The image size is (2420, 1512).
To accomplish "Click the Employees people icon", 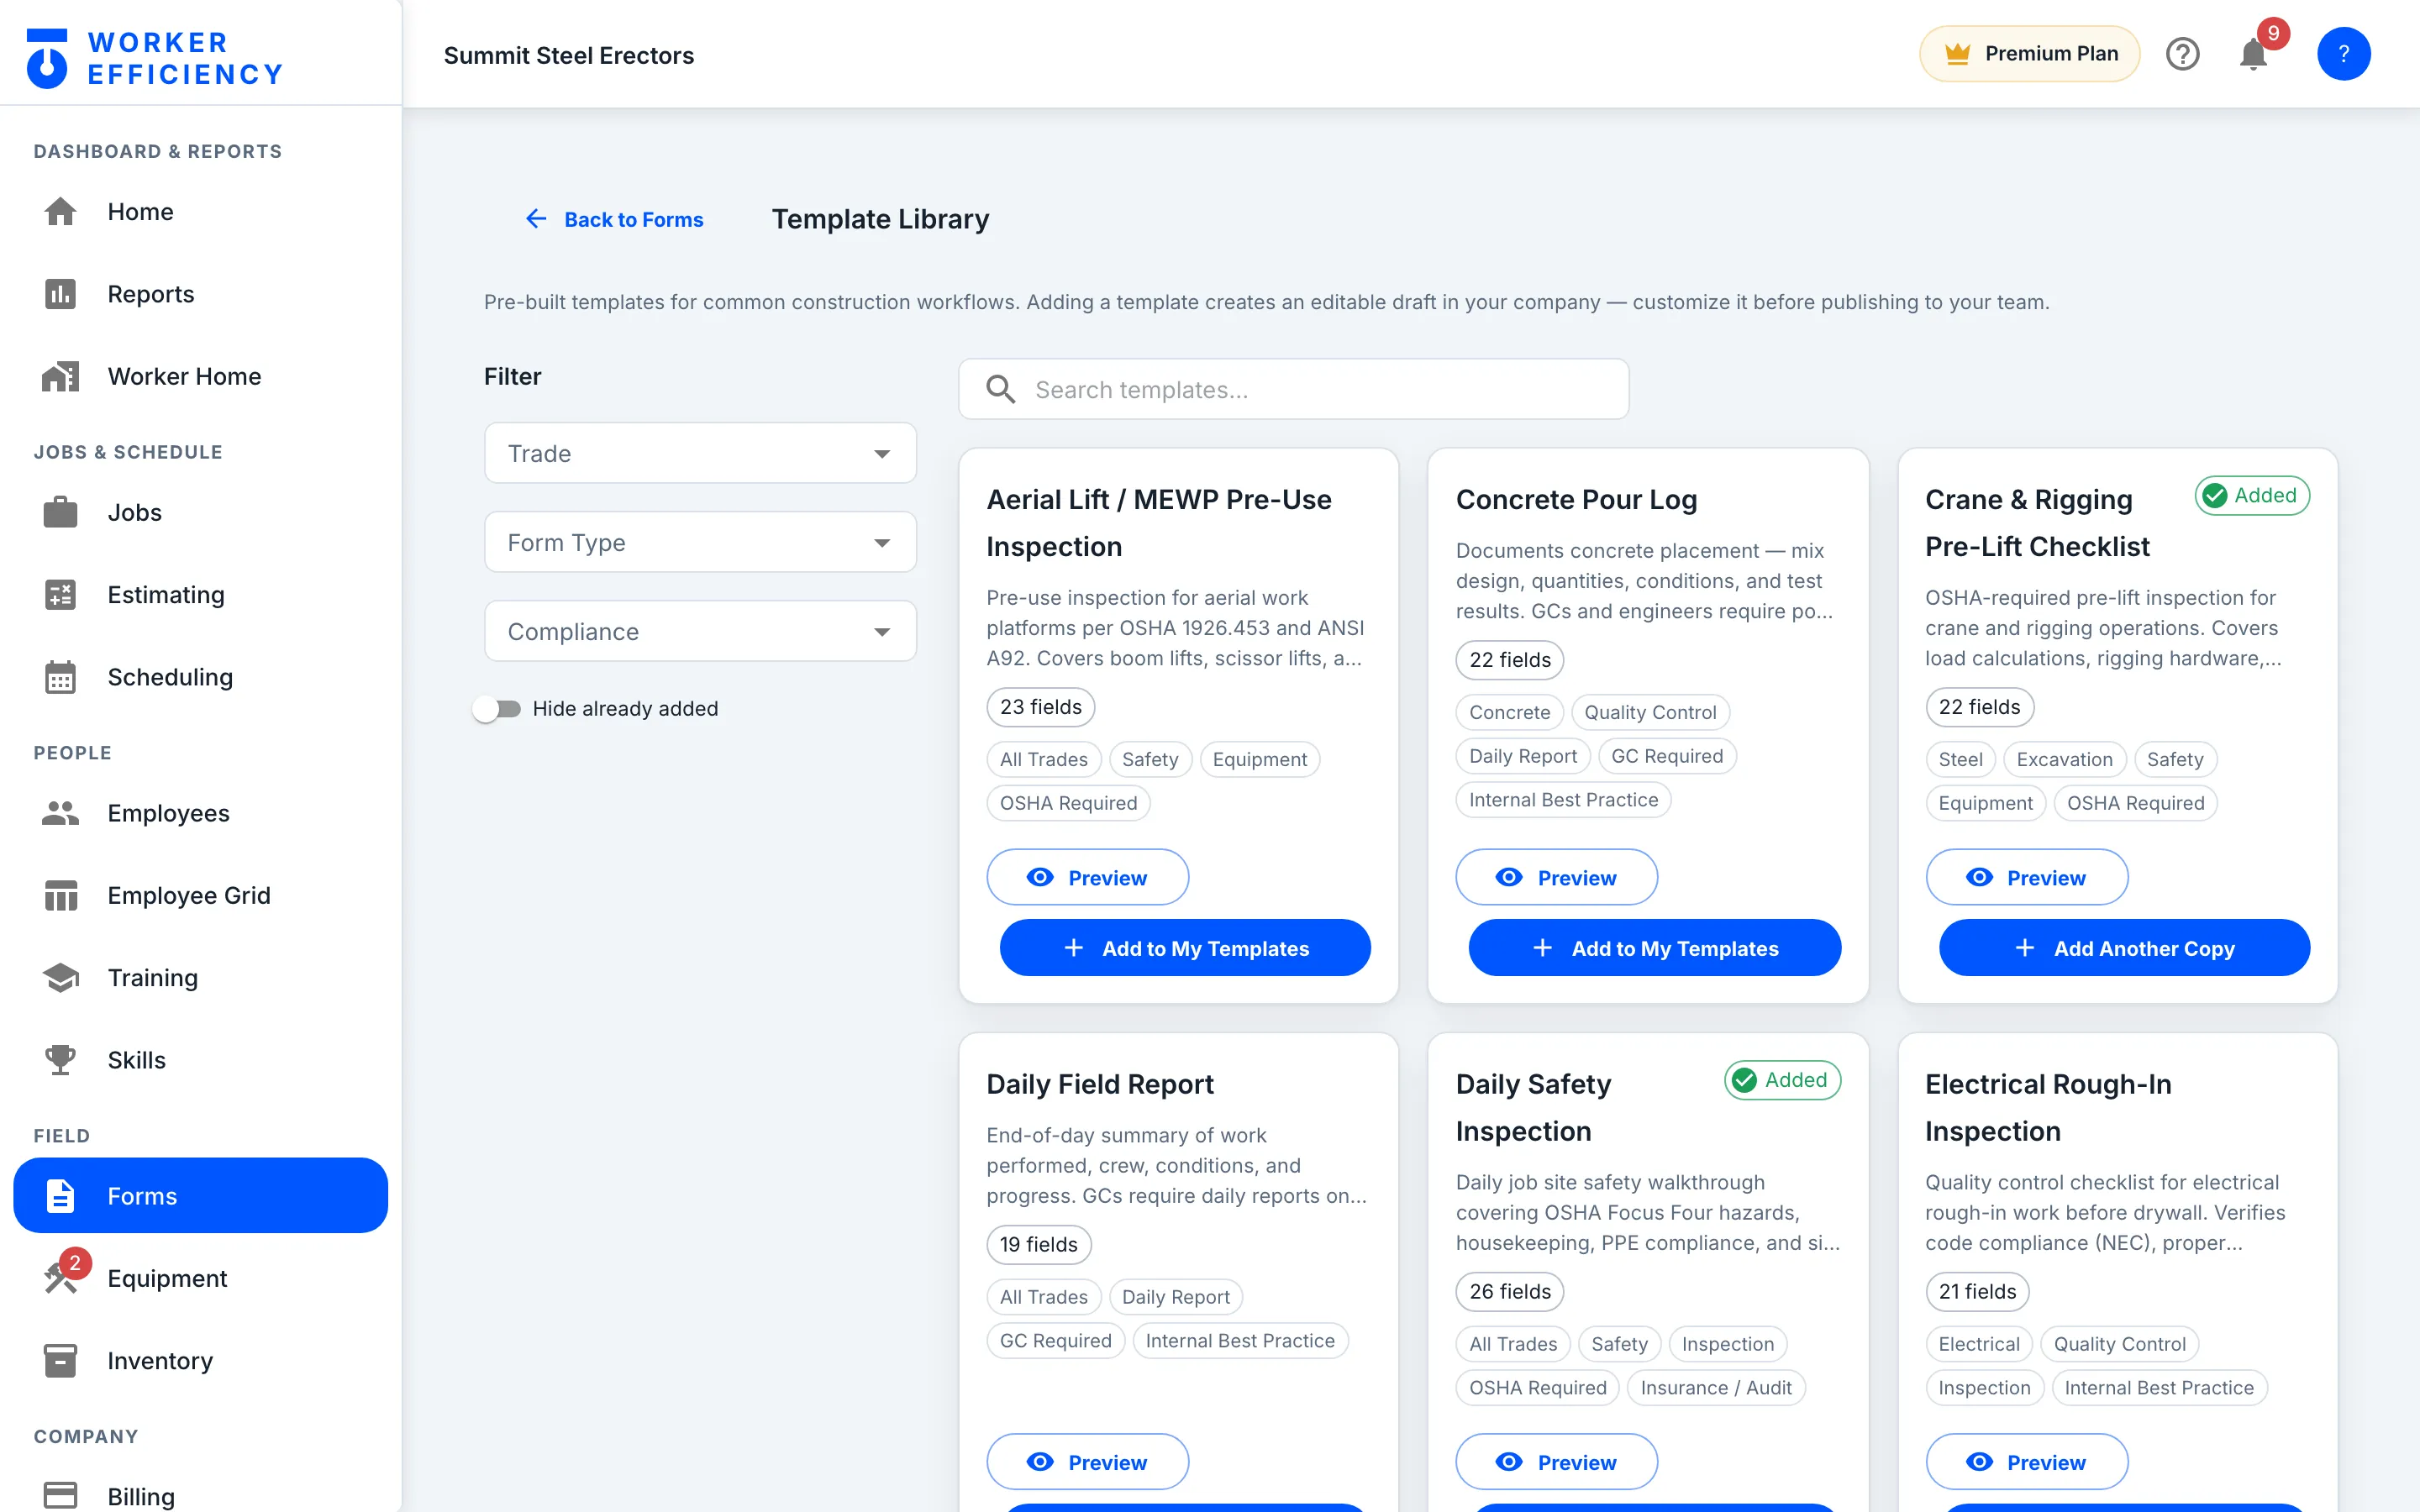I will (x=60, y=813).
